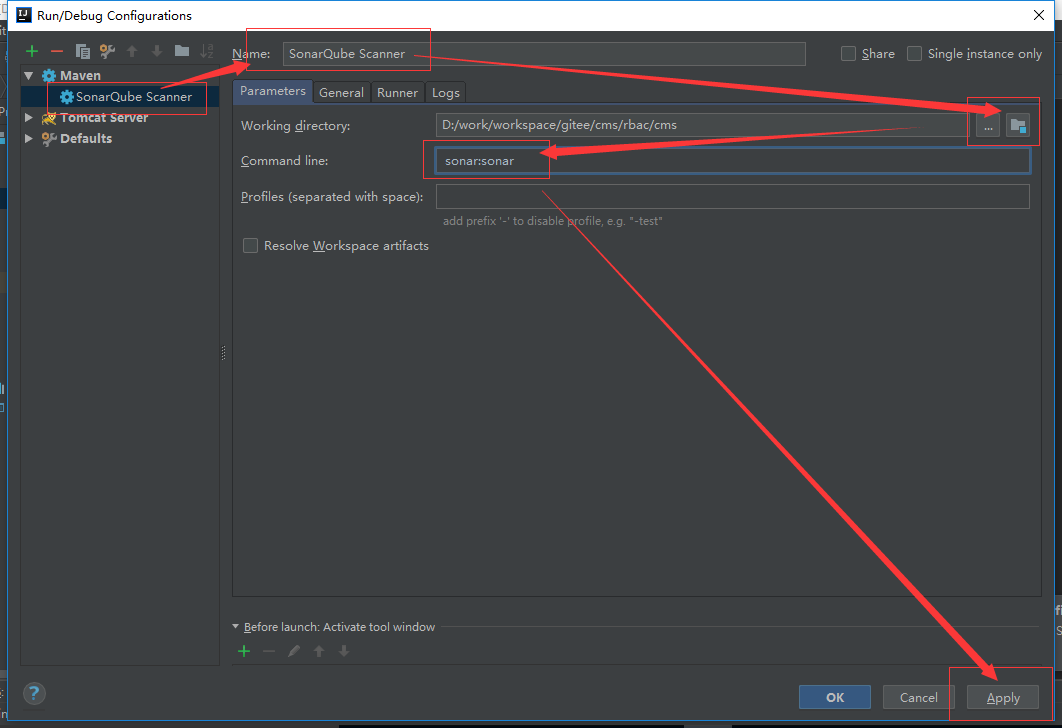The width and height of the screenshot is (1062, 728).
Task: Edit the selected before launch task
Action: pos(294,651)
